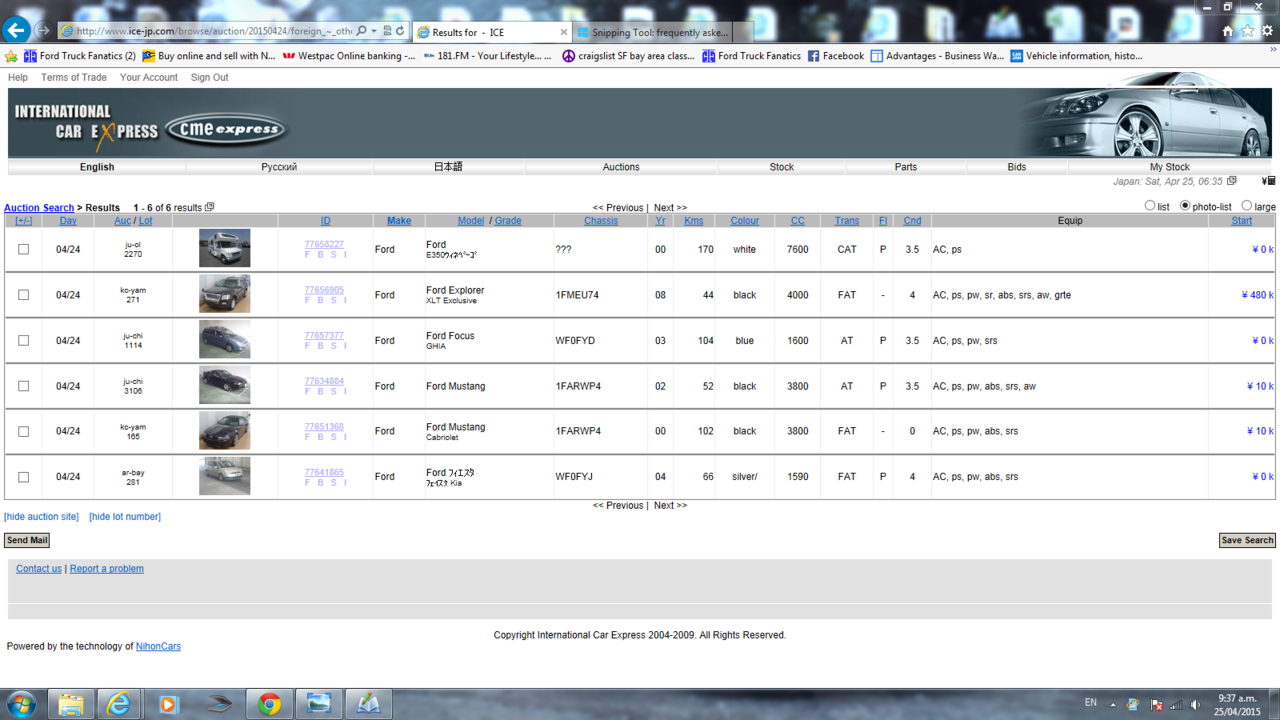Tick the checkbox for lot 2270 Ford E350
Image resolution: width=1280 pixels, height=720 pixels.
23,249
